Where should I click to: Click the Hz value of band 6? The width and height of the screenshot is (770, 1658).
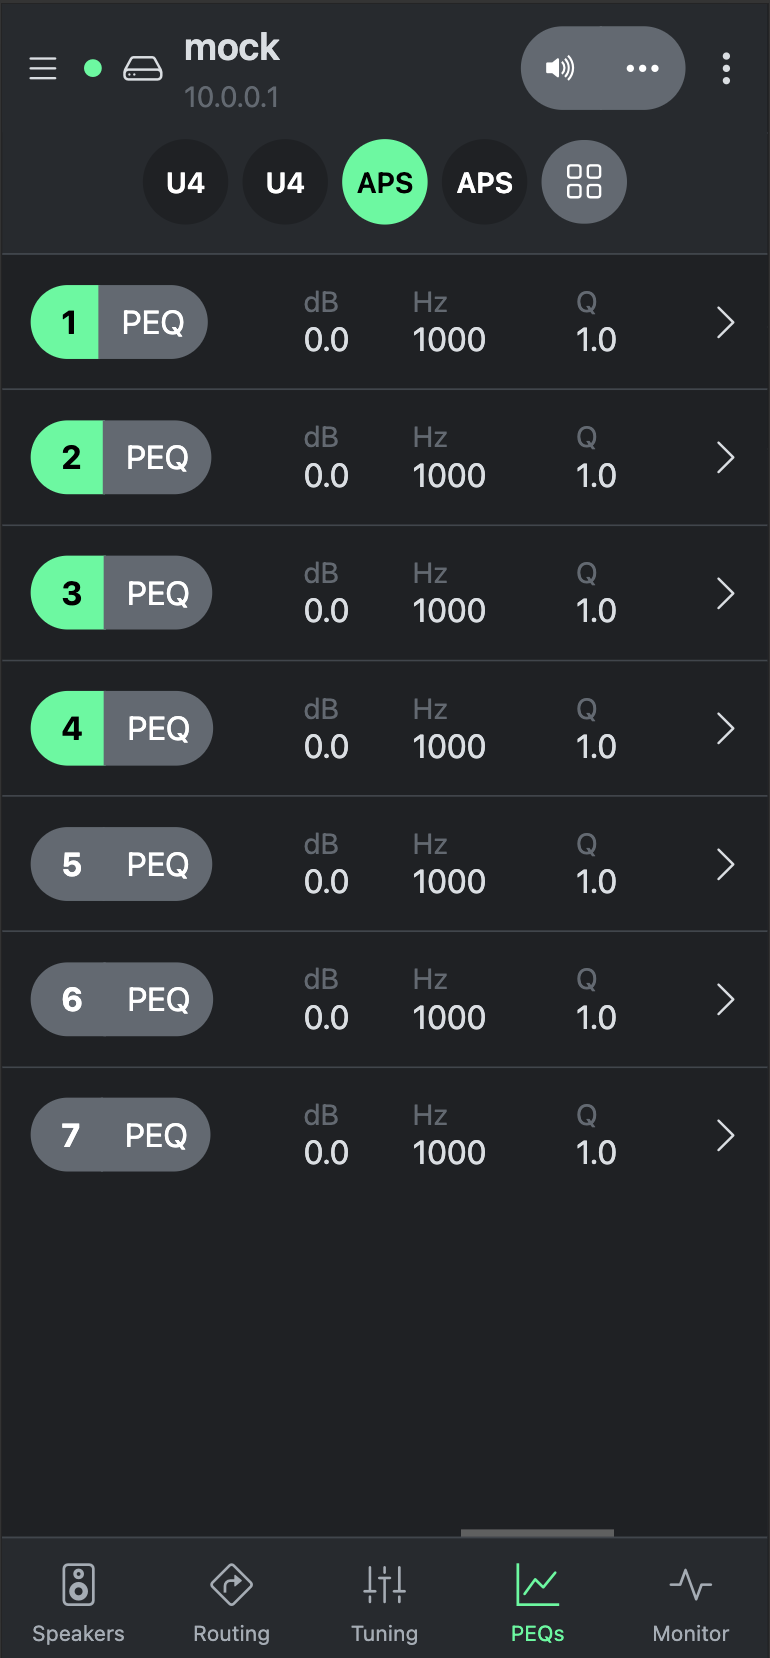tap(449, 1017)
